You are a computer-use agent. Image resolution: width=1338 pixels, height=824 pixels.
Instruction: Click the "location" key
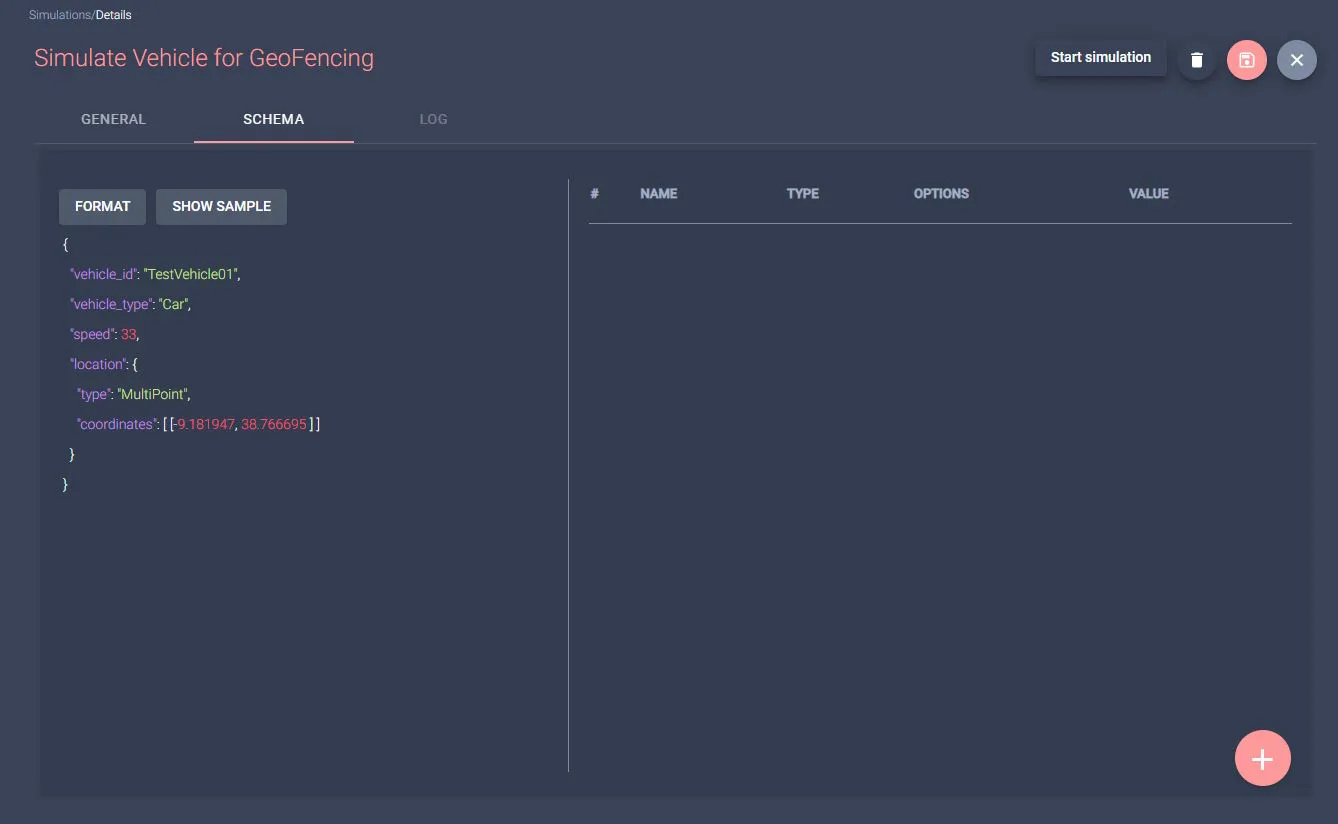(98, 364)
